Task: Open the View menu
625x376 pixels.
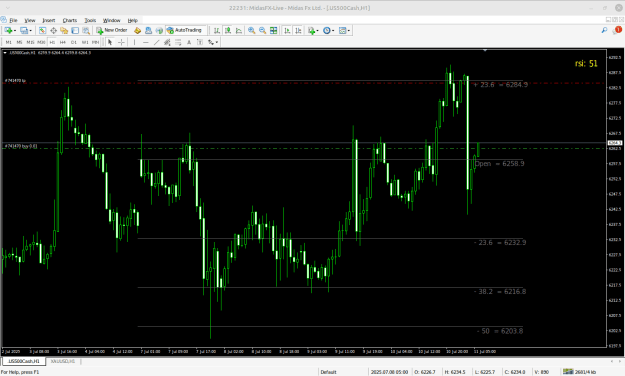Action: pos(30,20)
